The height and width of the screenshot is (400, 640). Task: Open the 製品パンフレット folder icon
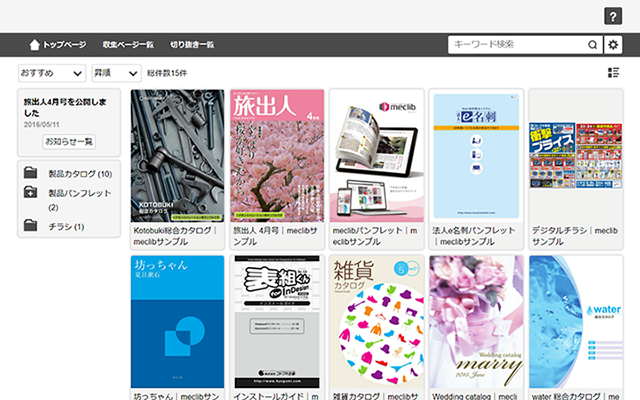(31, 193)
